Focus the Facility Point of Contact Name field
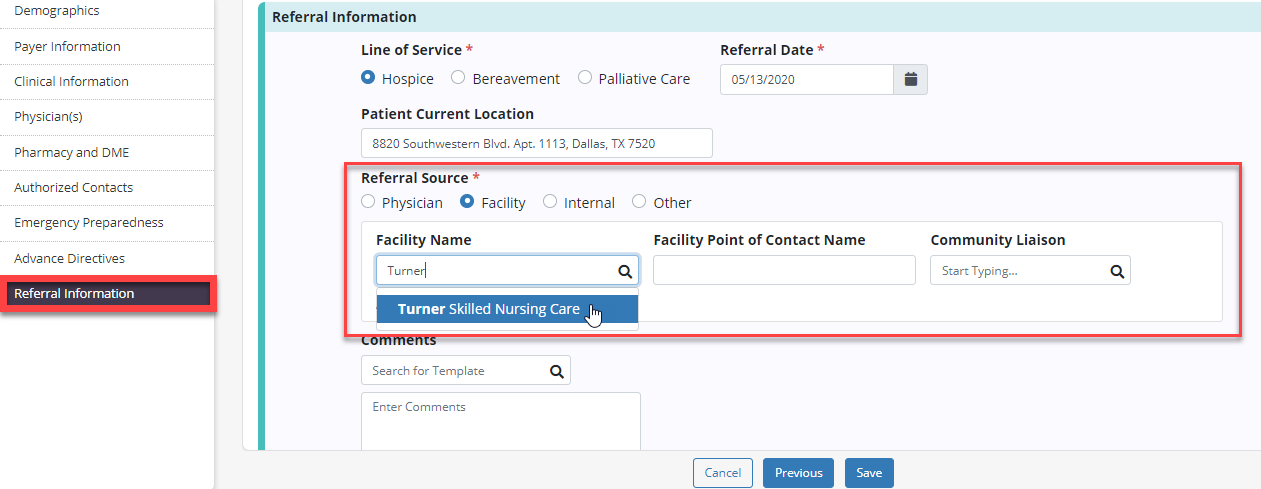Image resolution: width=1261 pixels, height=489 pixels. coord(784,271)
